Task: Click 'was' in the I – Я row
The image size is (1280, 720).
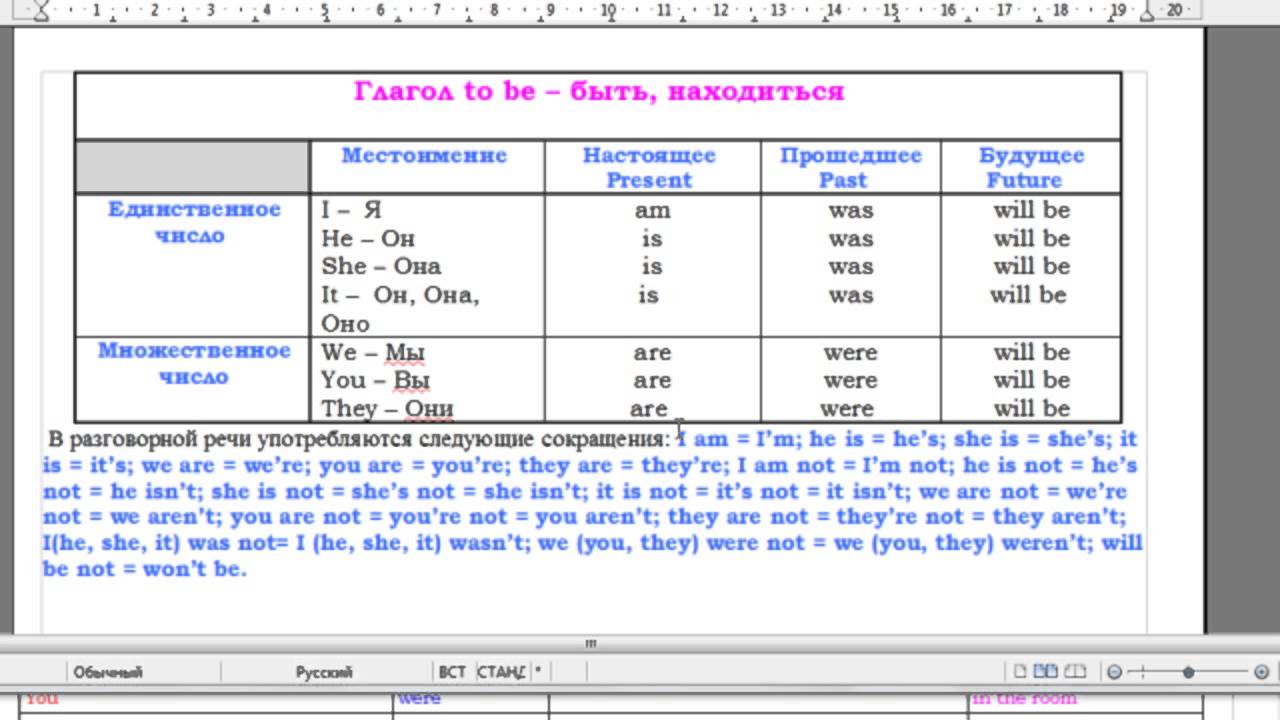Action: coord(851,211)
